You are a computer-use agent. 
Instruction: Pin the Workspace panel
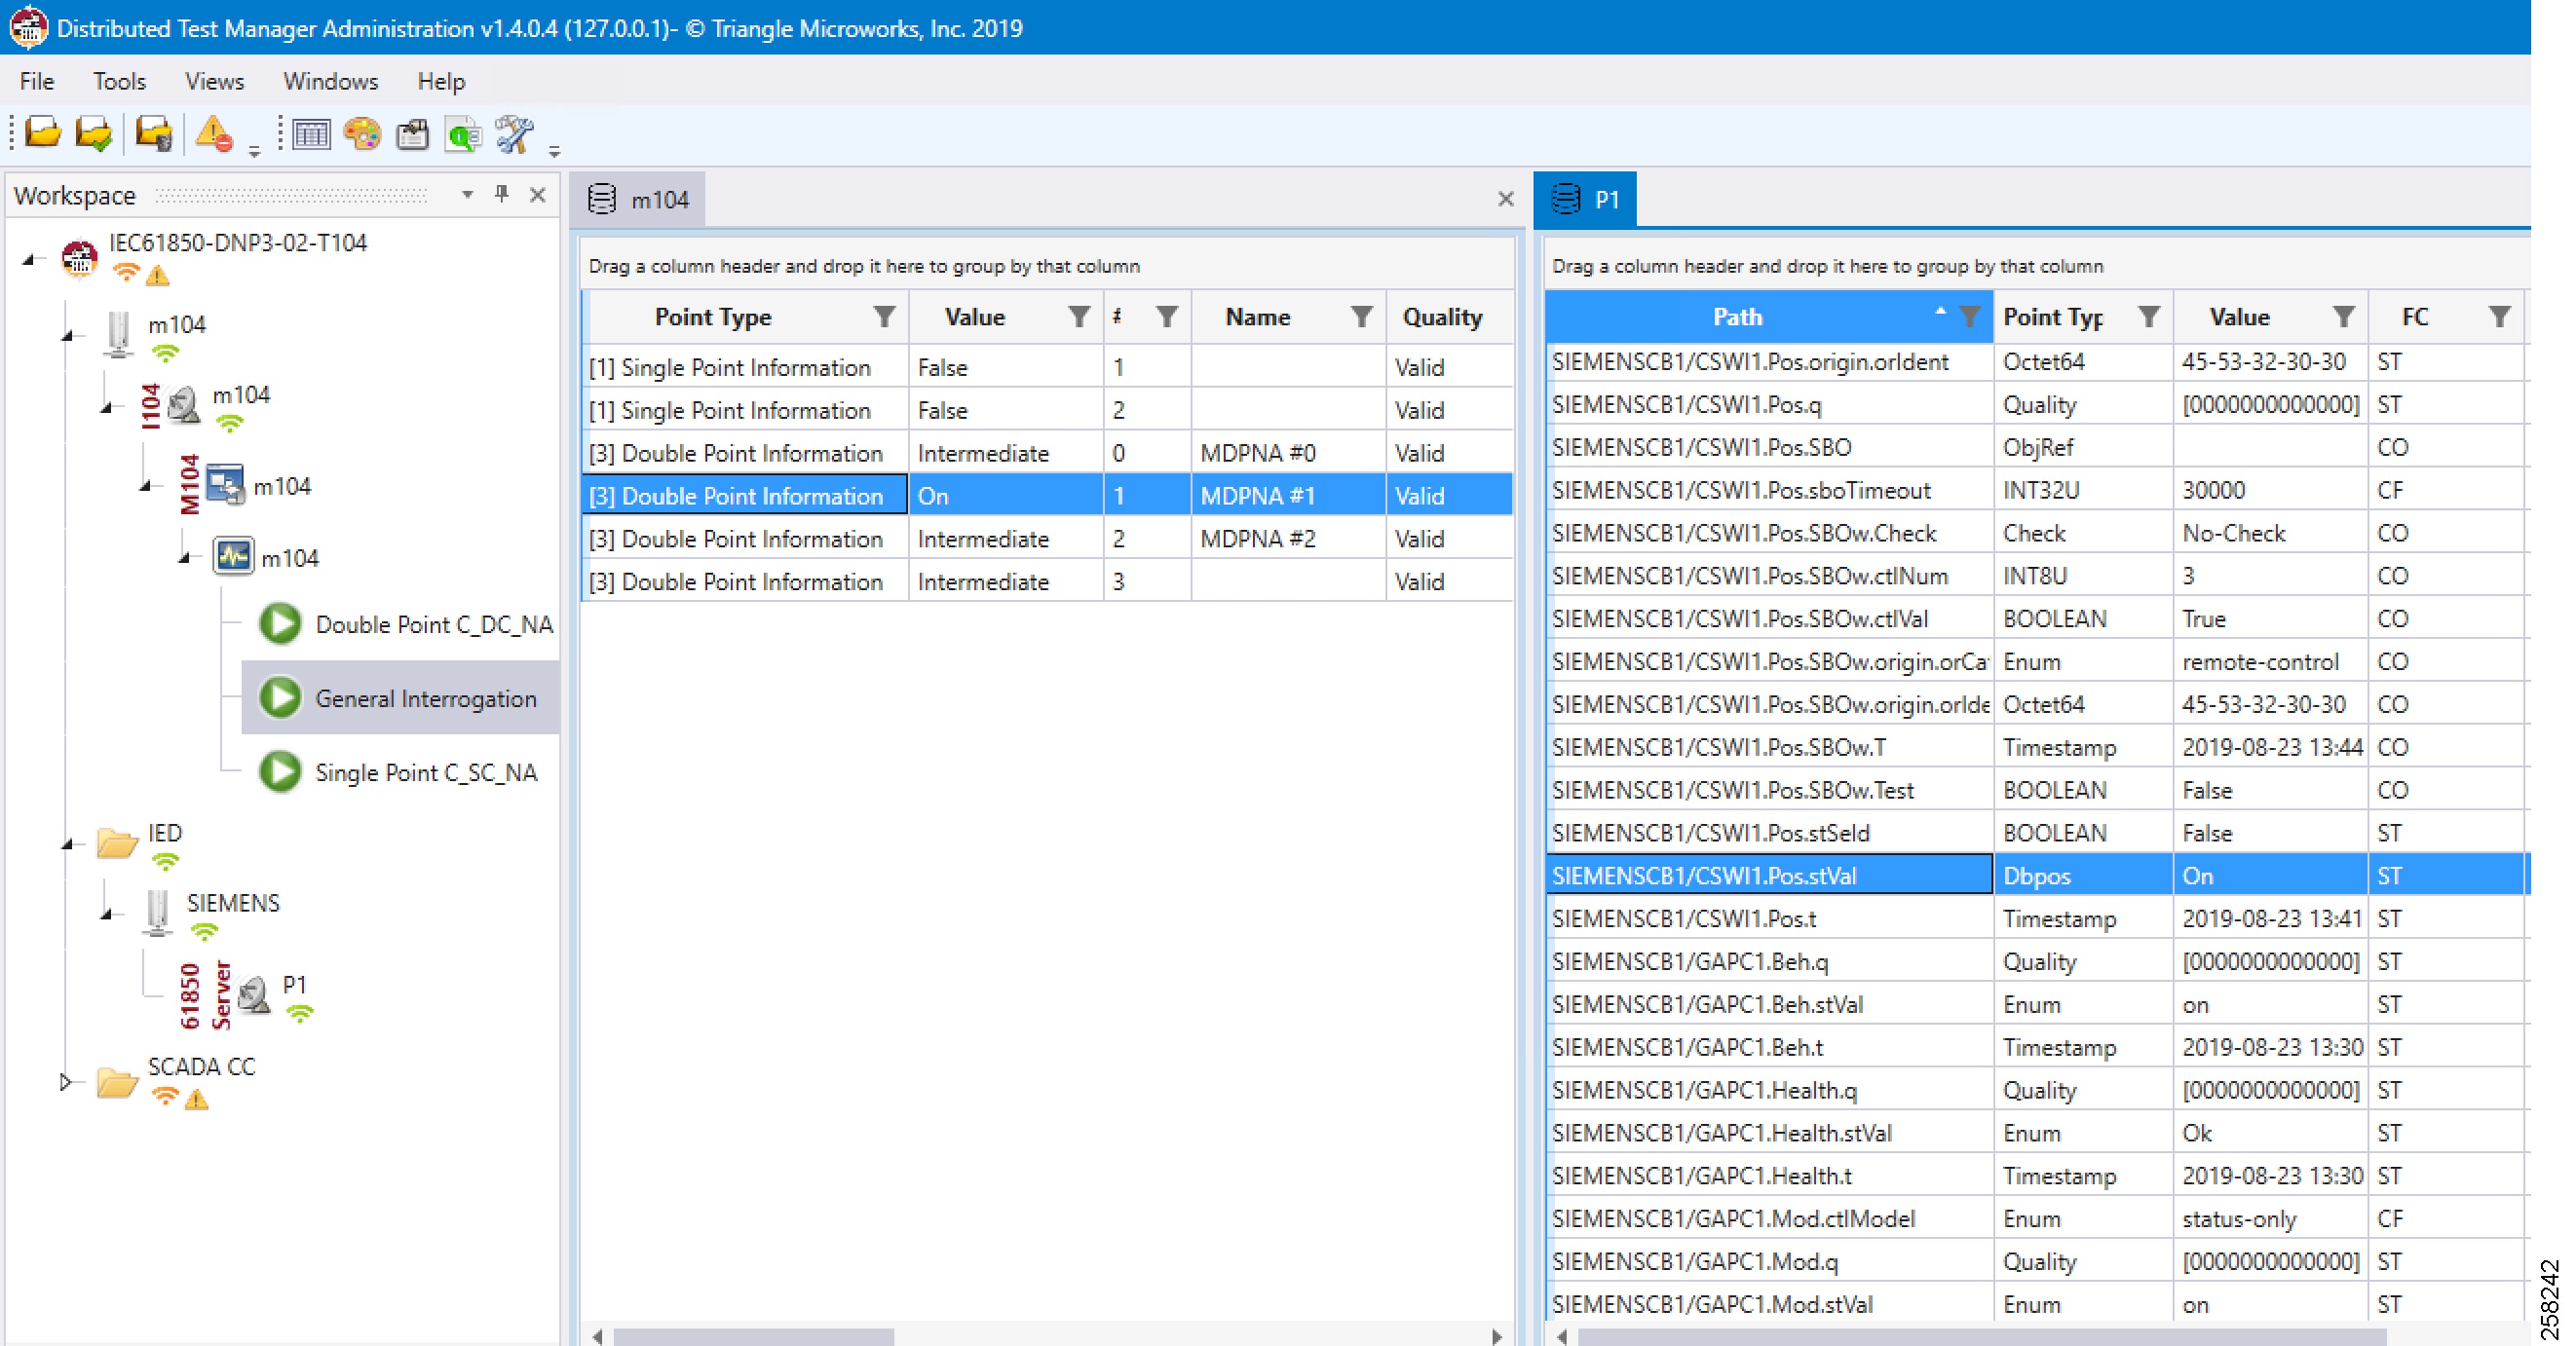point(503,195)
